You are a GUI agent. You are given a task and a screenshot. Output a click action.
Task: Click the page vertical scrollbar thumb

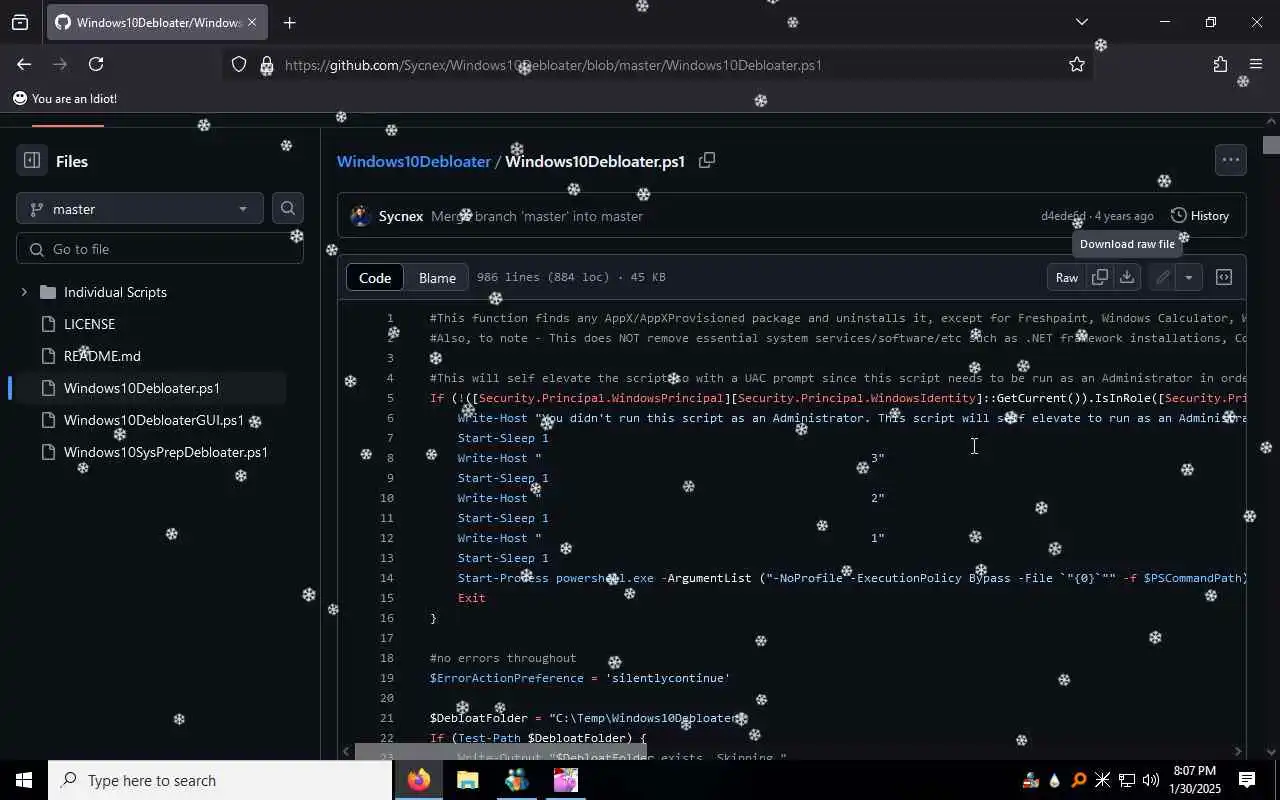click(1271, 145)
